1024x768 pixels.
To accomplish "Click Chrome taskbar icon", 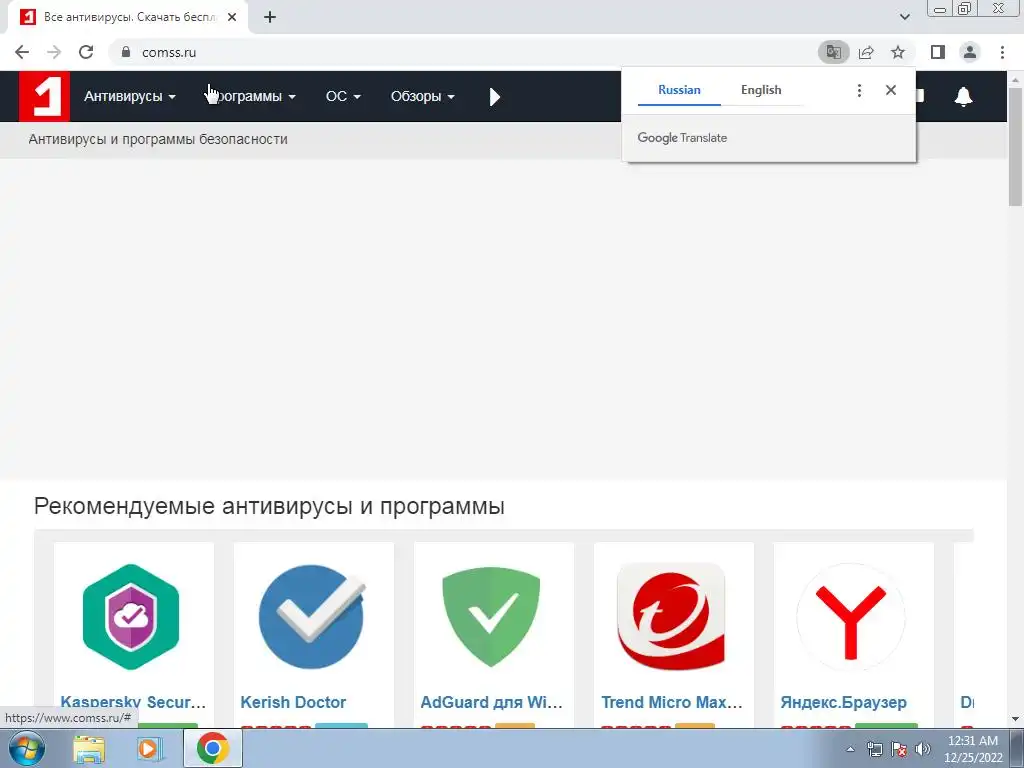I will [x=212, y=748].
